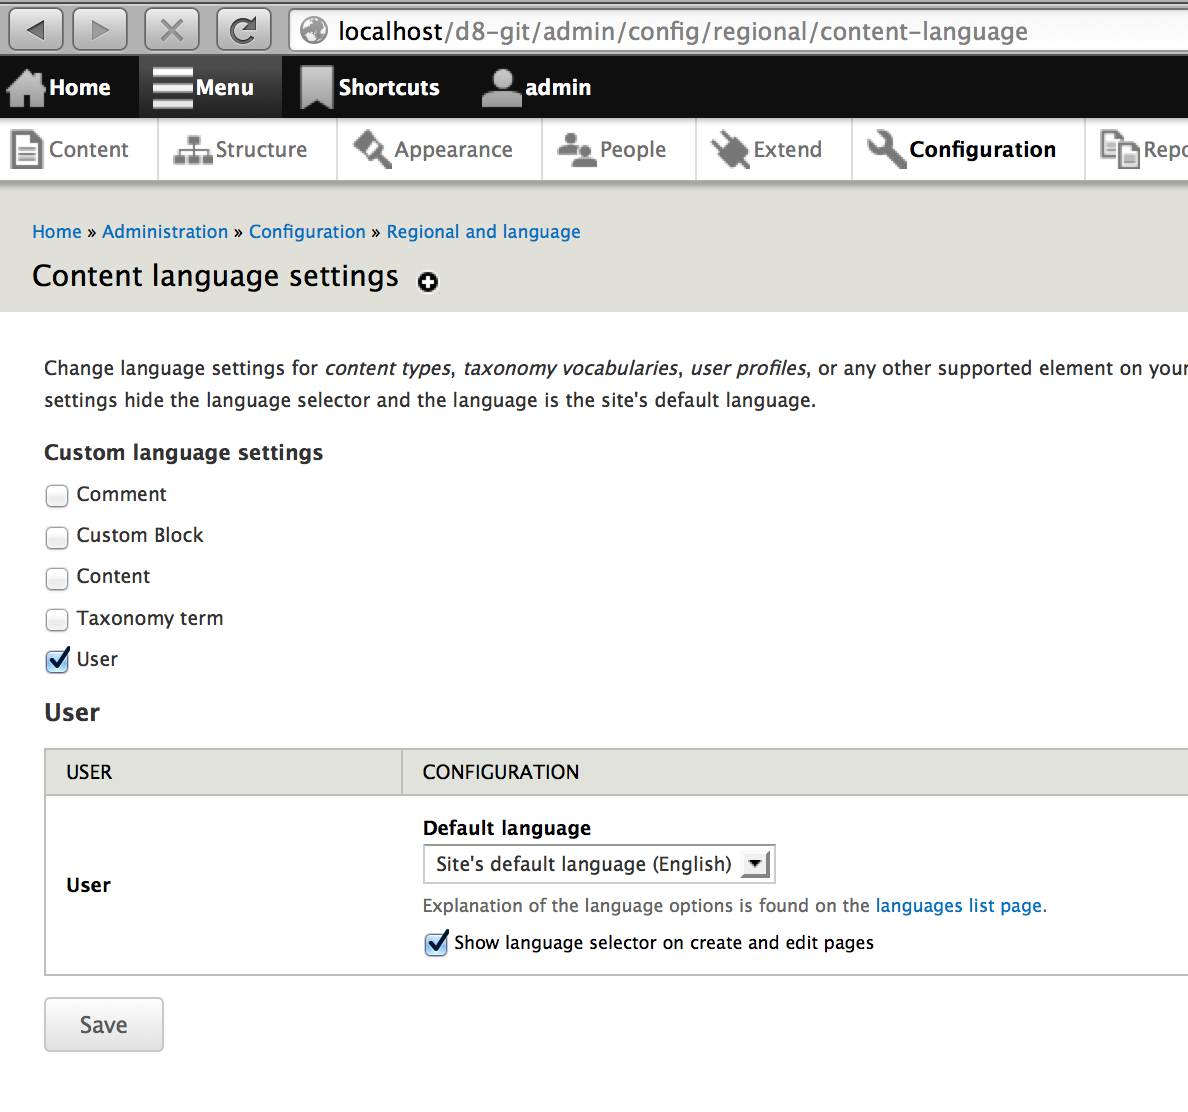Open the Shortcuts toolbar text label
The image size is (1188, 1112).
389,87
